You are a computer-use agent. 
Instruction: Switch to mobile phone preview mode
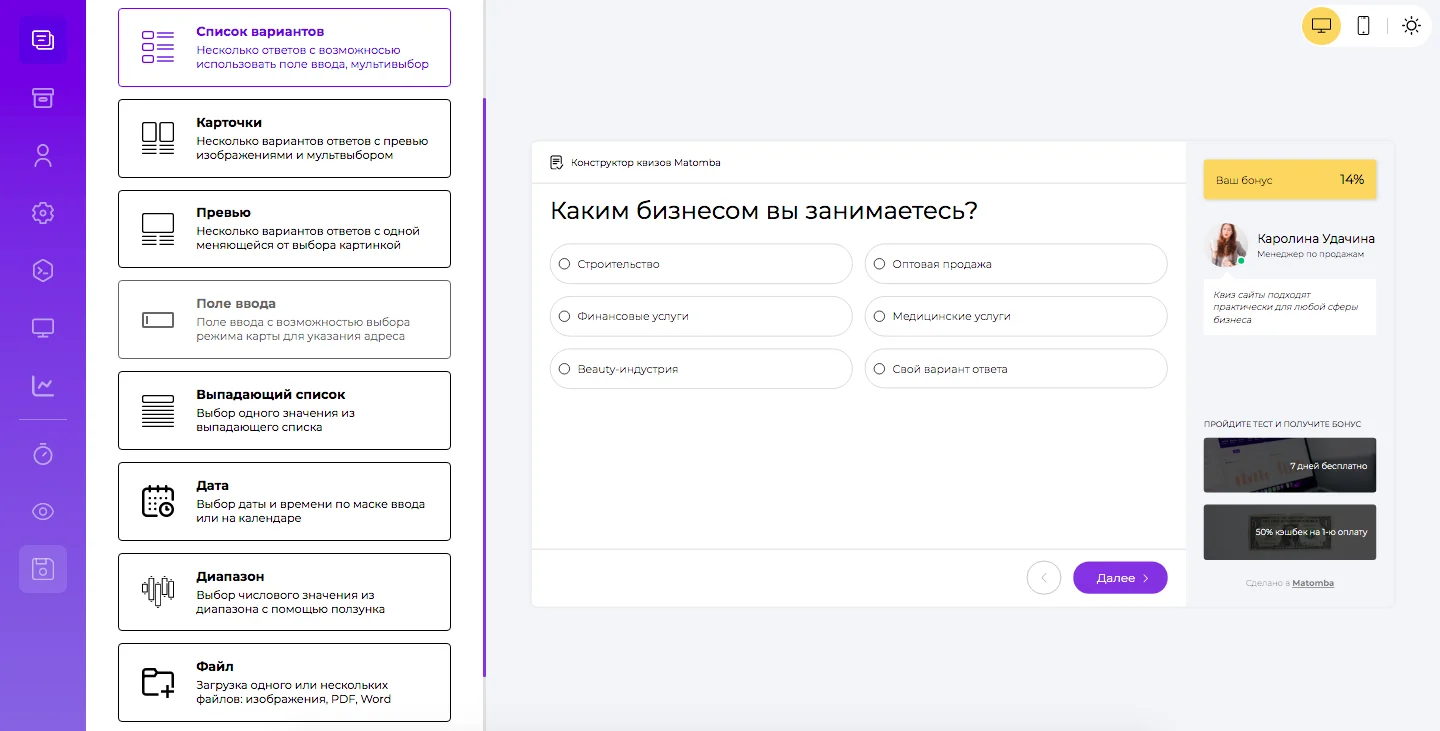pos(1363,26)
